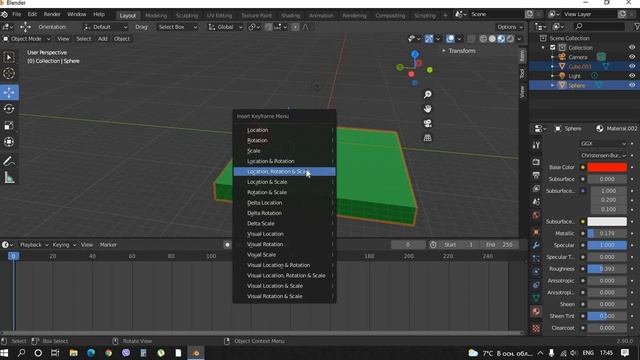640x360 pixels.
Task: Open the Texture properties checker icon
Action: pos(536,328)
